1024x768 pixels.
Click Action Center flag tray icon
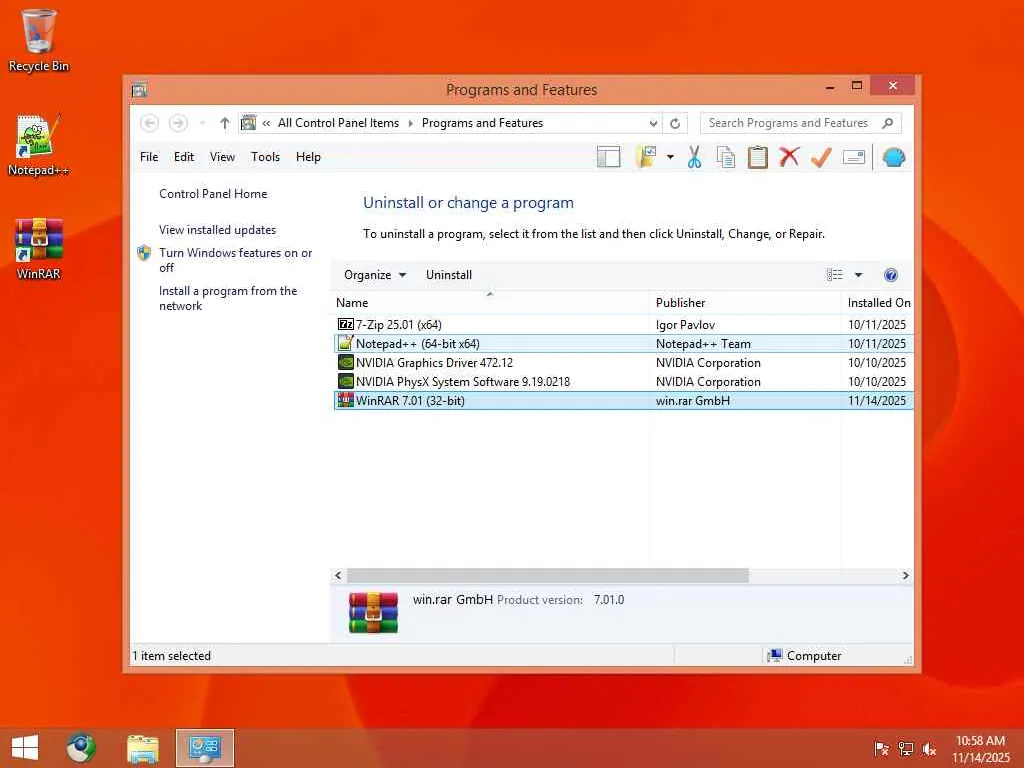pyautogui.click(x=881, y=748)
